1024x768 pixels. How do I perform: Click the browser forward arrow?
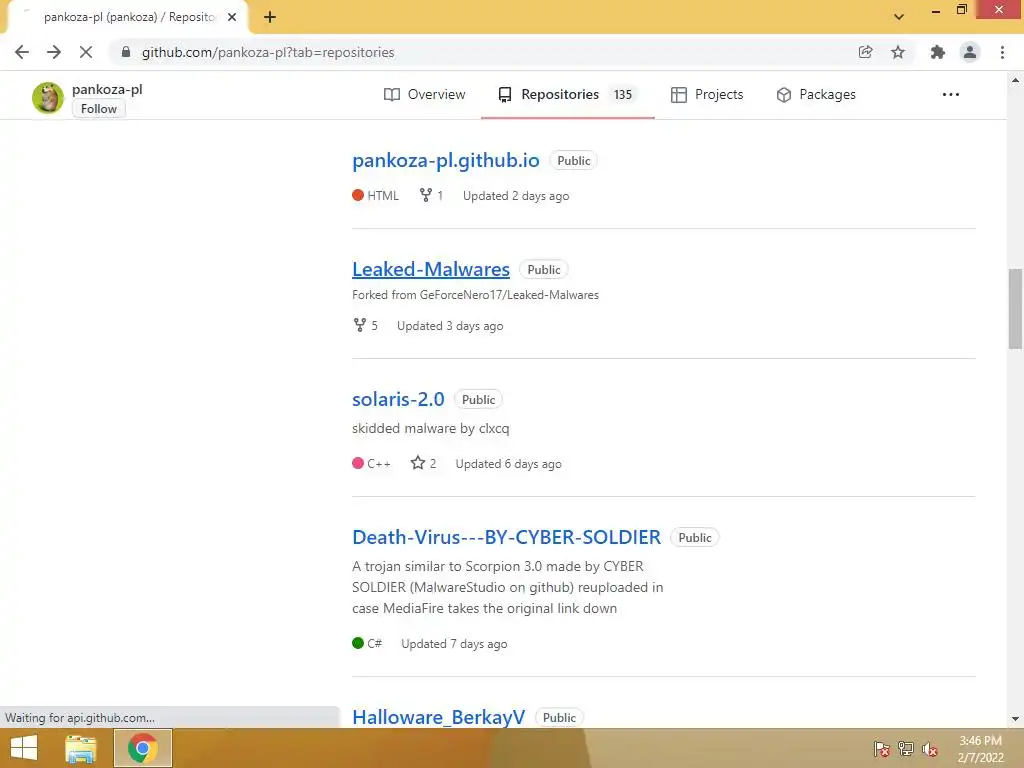coord(54,52)
